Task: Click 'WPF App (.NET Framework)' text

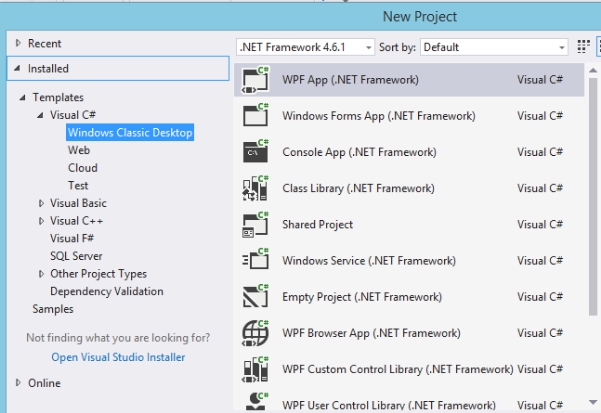Action: tap(350, 80)
